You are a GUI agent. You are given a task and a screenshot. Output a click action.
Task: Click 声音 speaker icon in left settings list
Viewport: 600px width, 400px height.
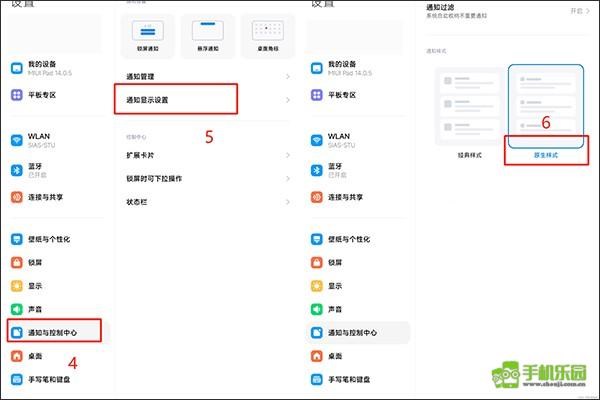tap(16, 309)
